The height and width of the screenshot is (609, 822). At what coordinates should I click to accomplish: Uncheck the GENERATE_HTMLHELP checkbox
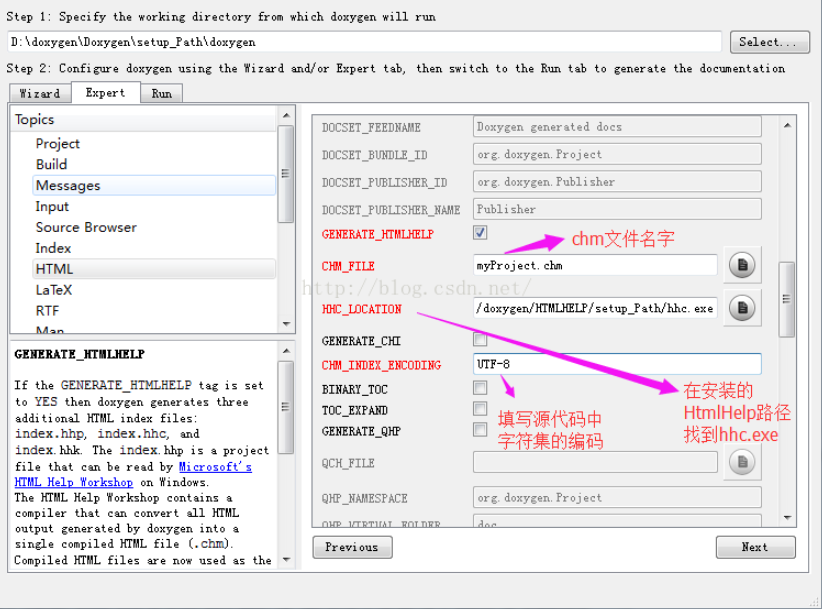pyautogui.click(x=480, y=232)
